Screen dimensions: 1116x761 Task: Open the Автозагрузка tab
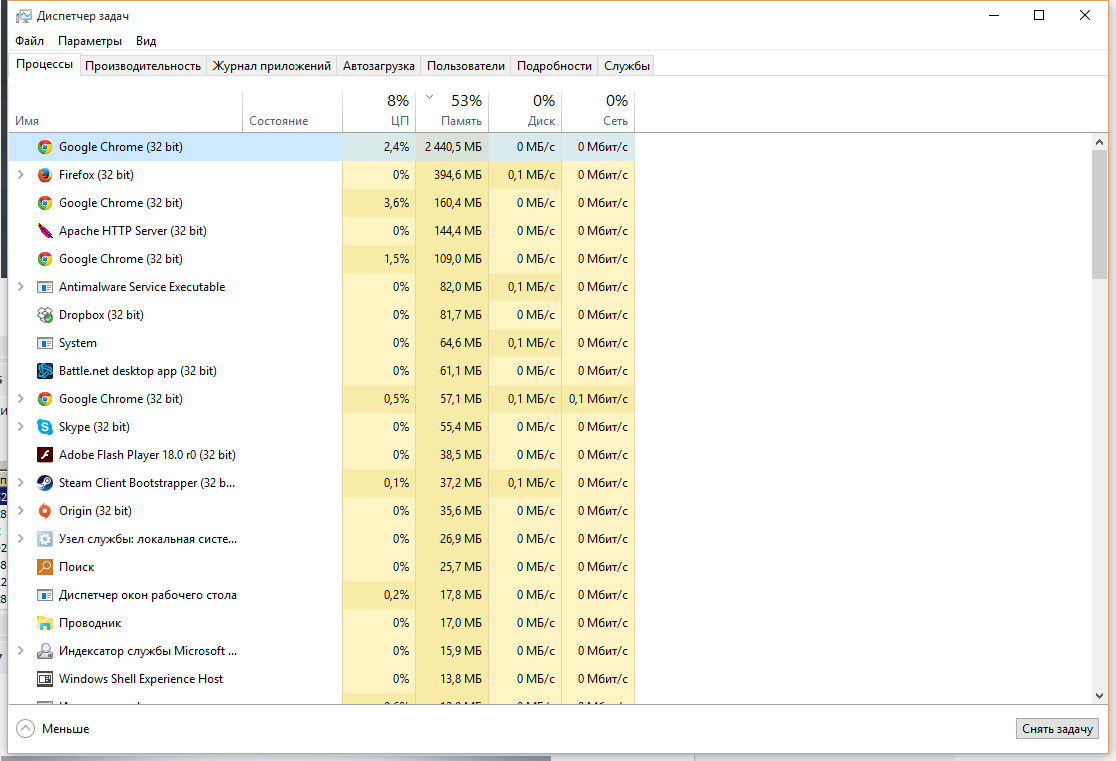(x=379, y=66)
